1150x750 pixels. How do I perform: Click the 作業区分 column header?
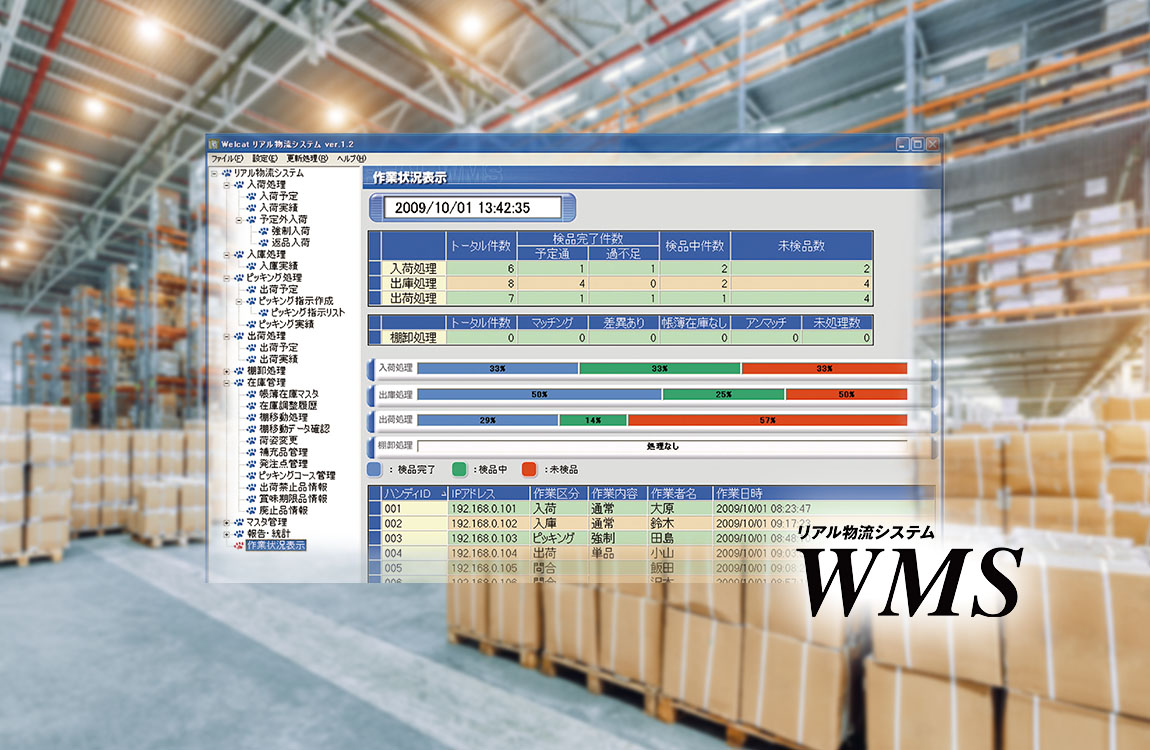coord(558,493)
